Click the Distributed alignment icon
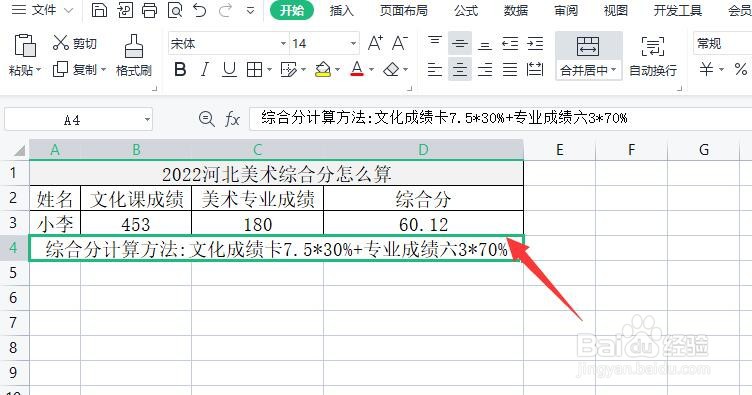Viewport: 752px width, 395px height. tap(535, 70)
